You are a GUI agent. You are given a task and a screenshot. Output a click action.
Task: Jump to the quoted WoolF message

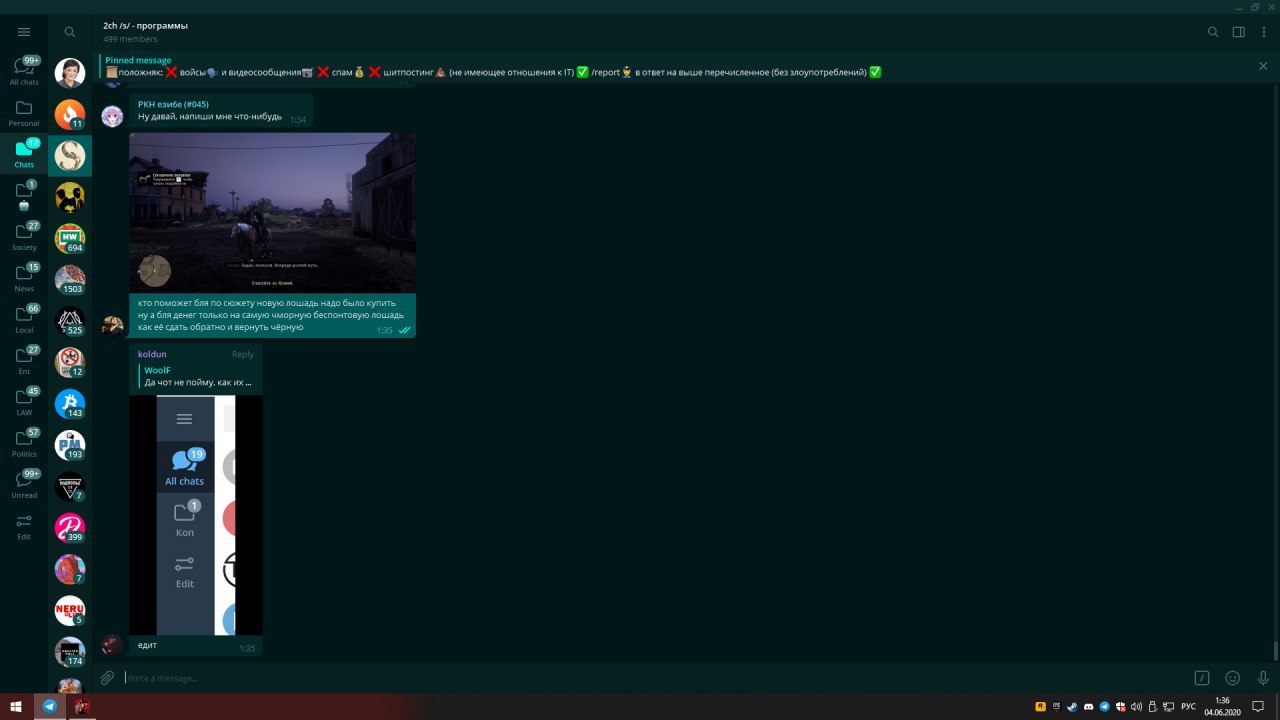point(198,376)
